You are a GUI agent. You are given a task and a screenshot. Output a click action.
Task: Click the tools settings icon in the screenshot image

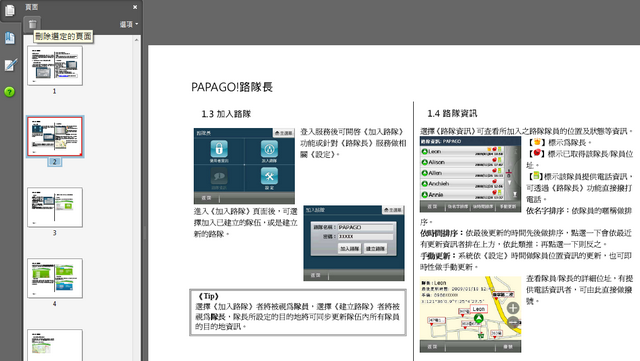[269, 176]
